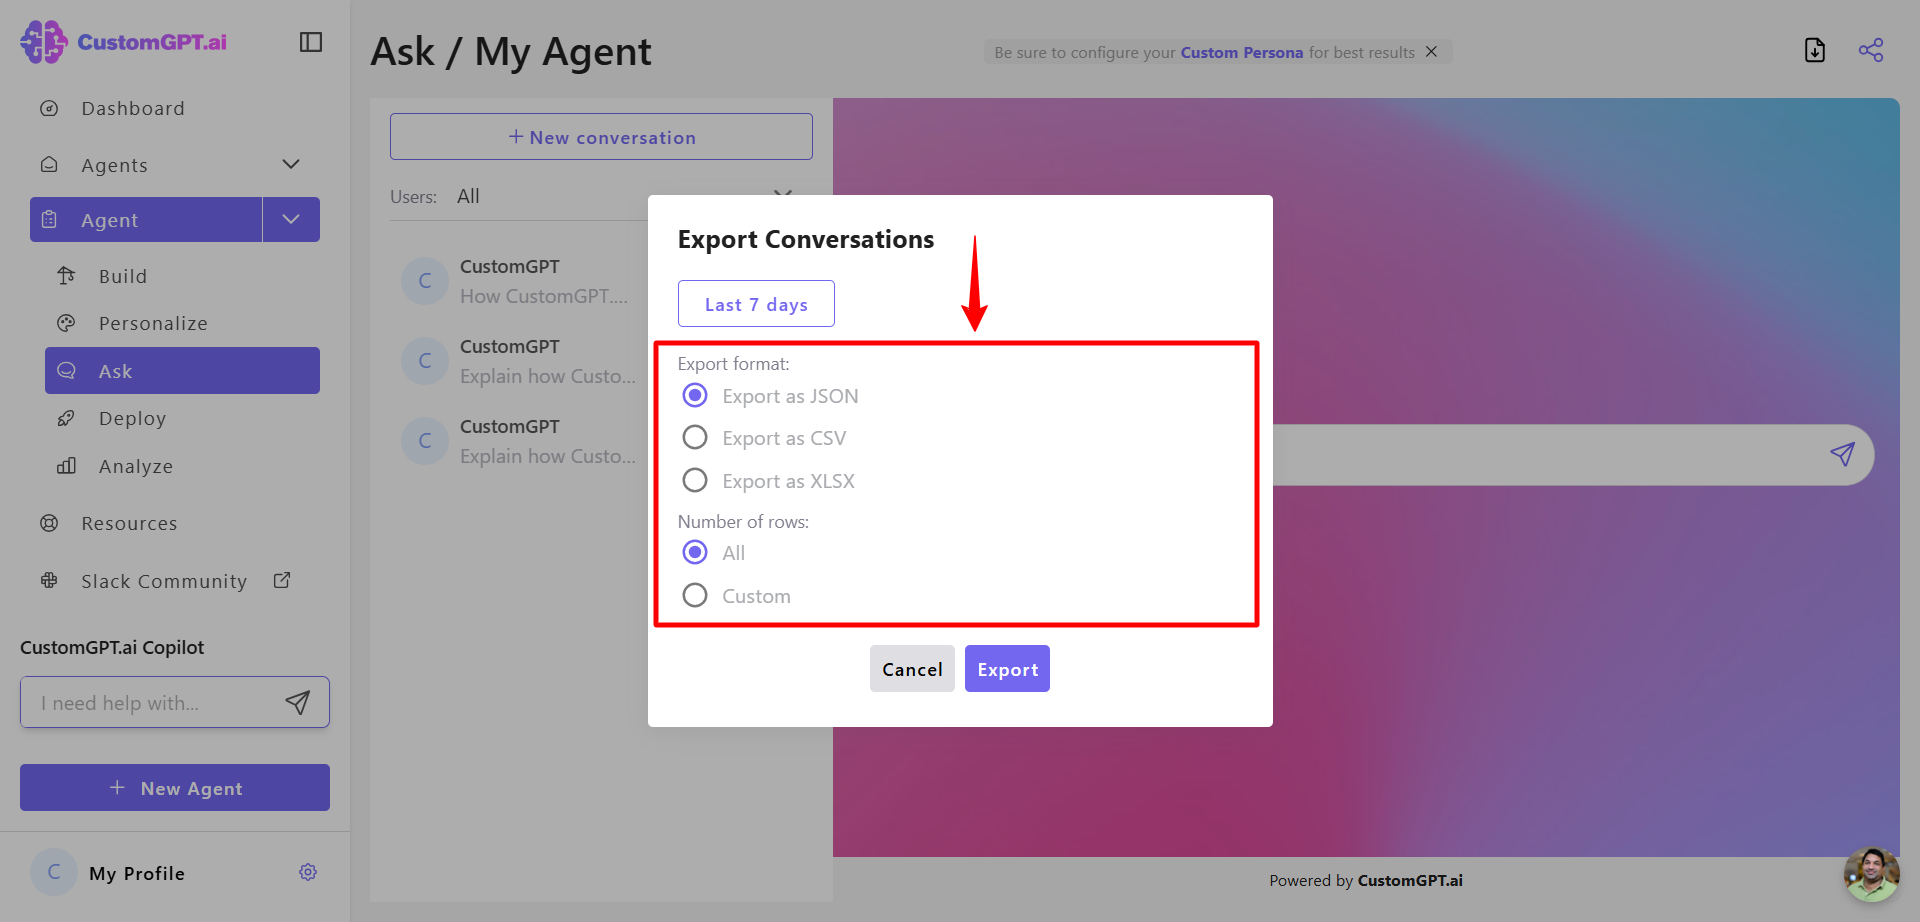Send the Copilot message with the paper plane icon

point(298,702)
